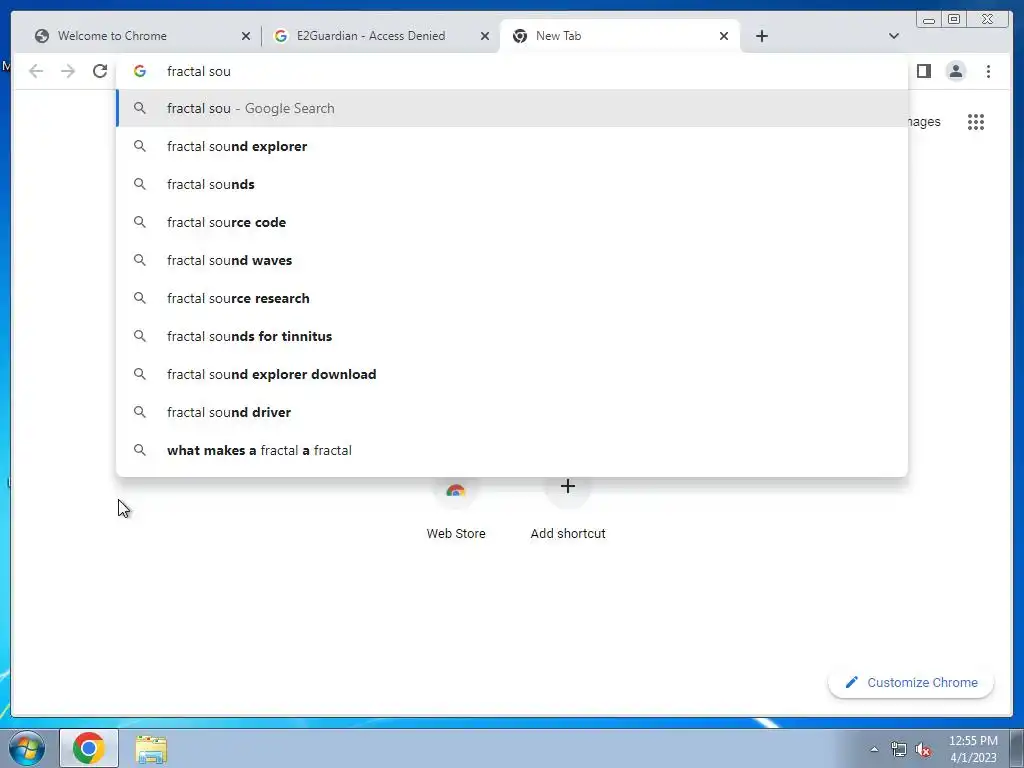The height and width of the screenshot is (768, 1024).
Task: Open the taskbar clock and date
Action: 973,749
